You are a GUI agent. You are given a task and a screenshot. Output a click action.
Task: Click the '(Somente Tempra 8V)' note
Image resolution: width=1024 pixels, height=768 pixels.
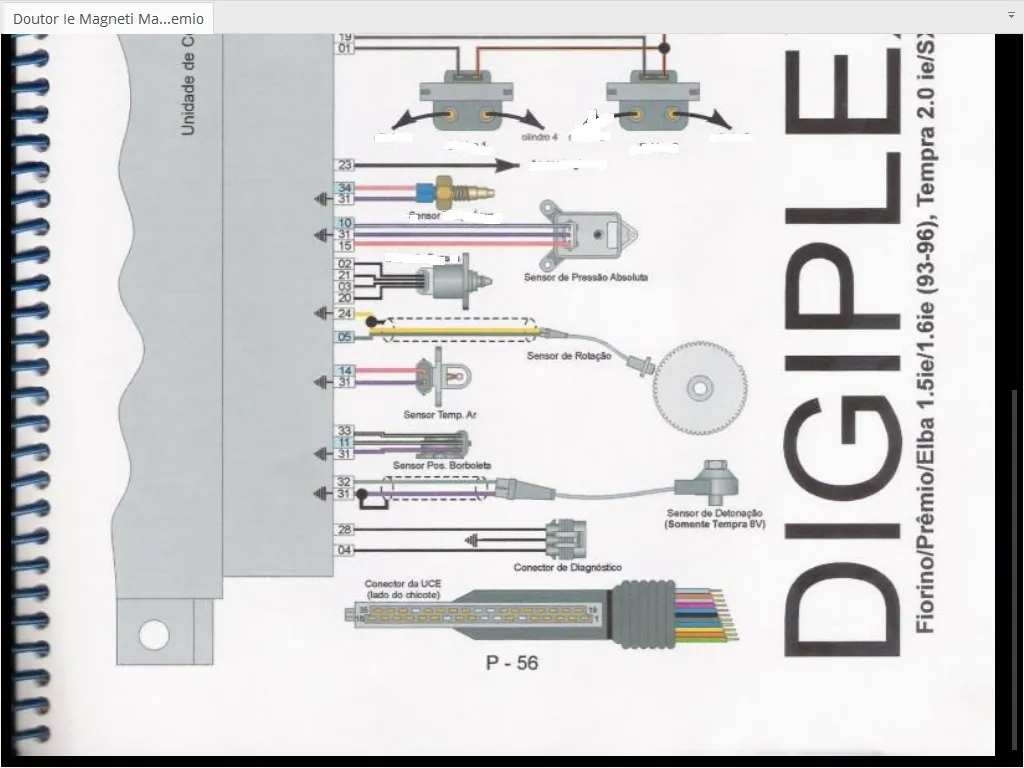[x=715, y=524]
